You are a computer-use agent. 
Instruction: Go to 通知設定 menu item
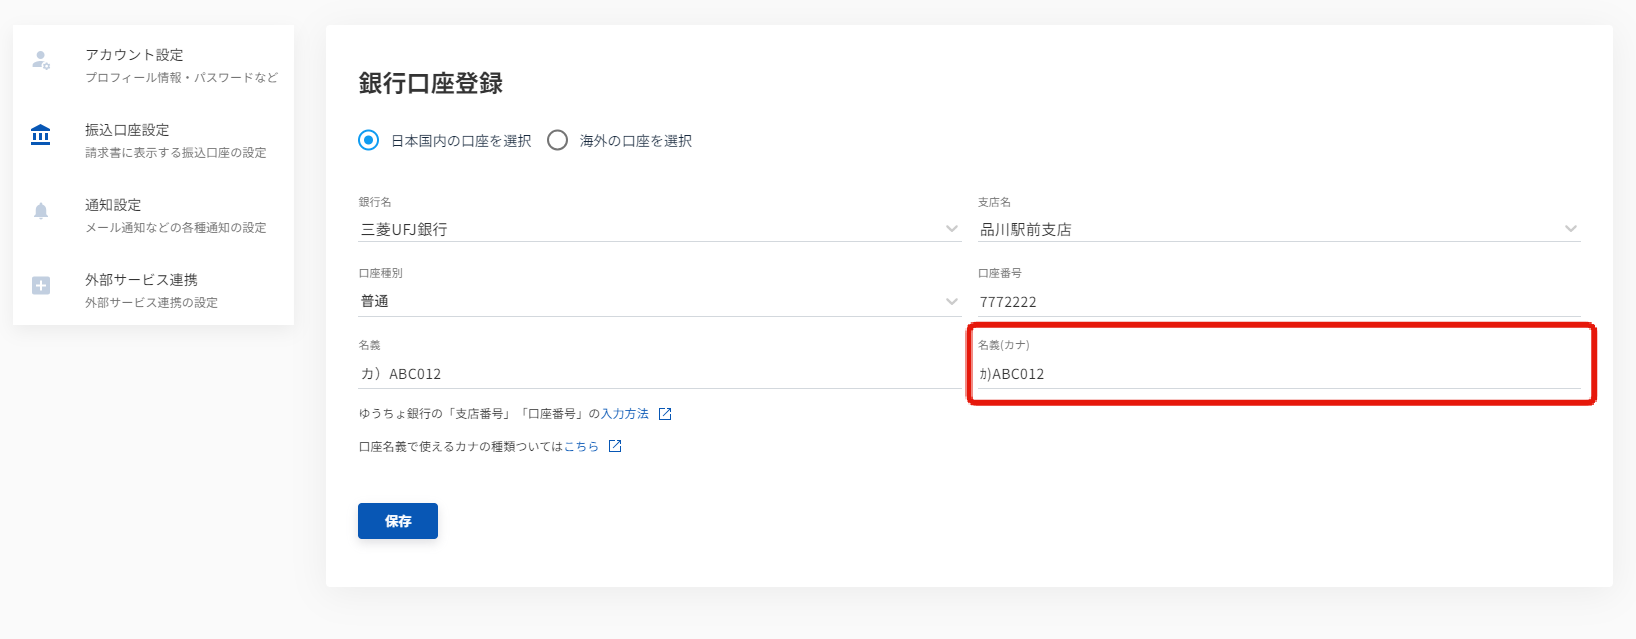coord(113,205)
